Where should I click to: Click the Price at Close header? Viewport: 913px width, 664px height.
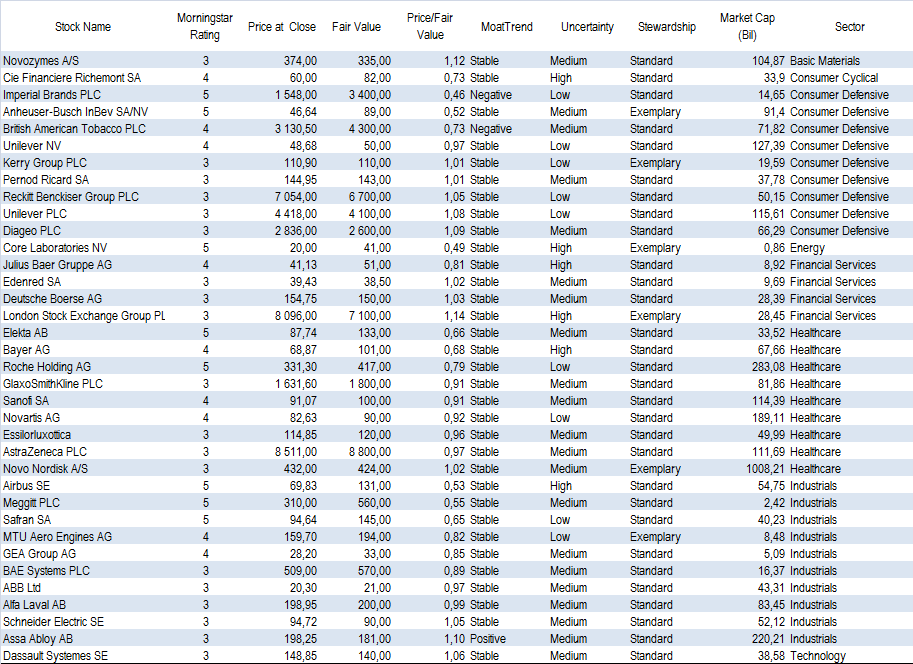click(x=282, y=27)
